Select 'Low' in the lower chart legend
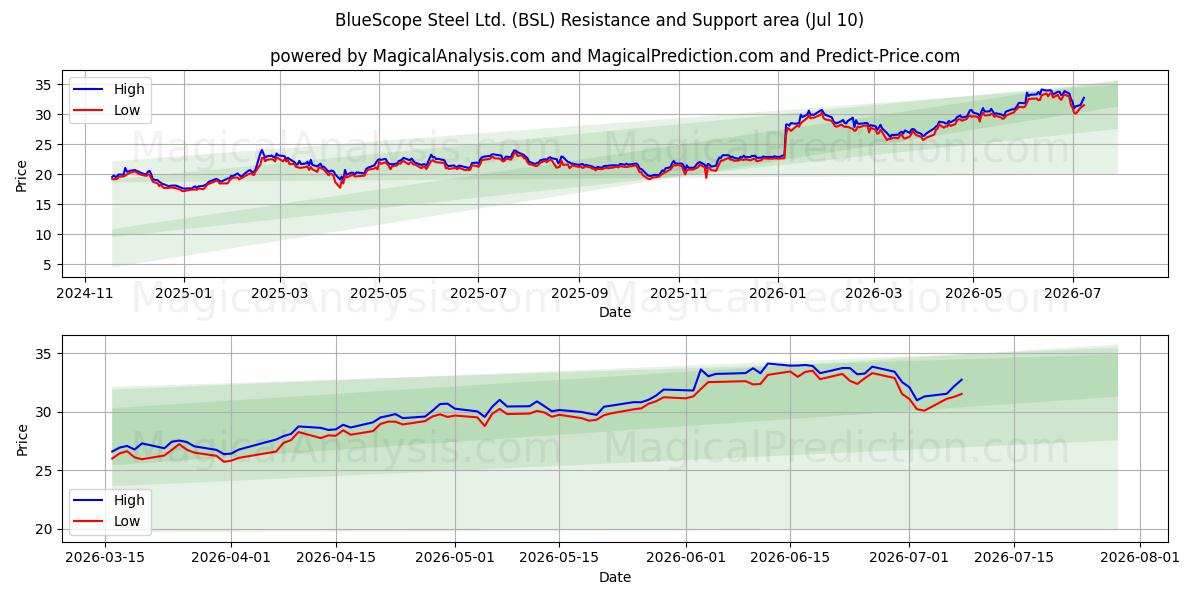This screenshot has width=1200, height=600. pyautogui.click(x=127, y=522)
